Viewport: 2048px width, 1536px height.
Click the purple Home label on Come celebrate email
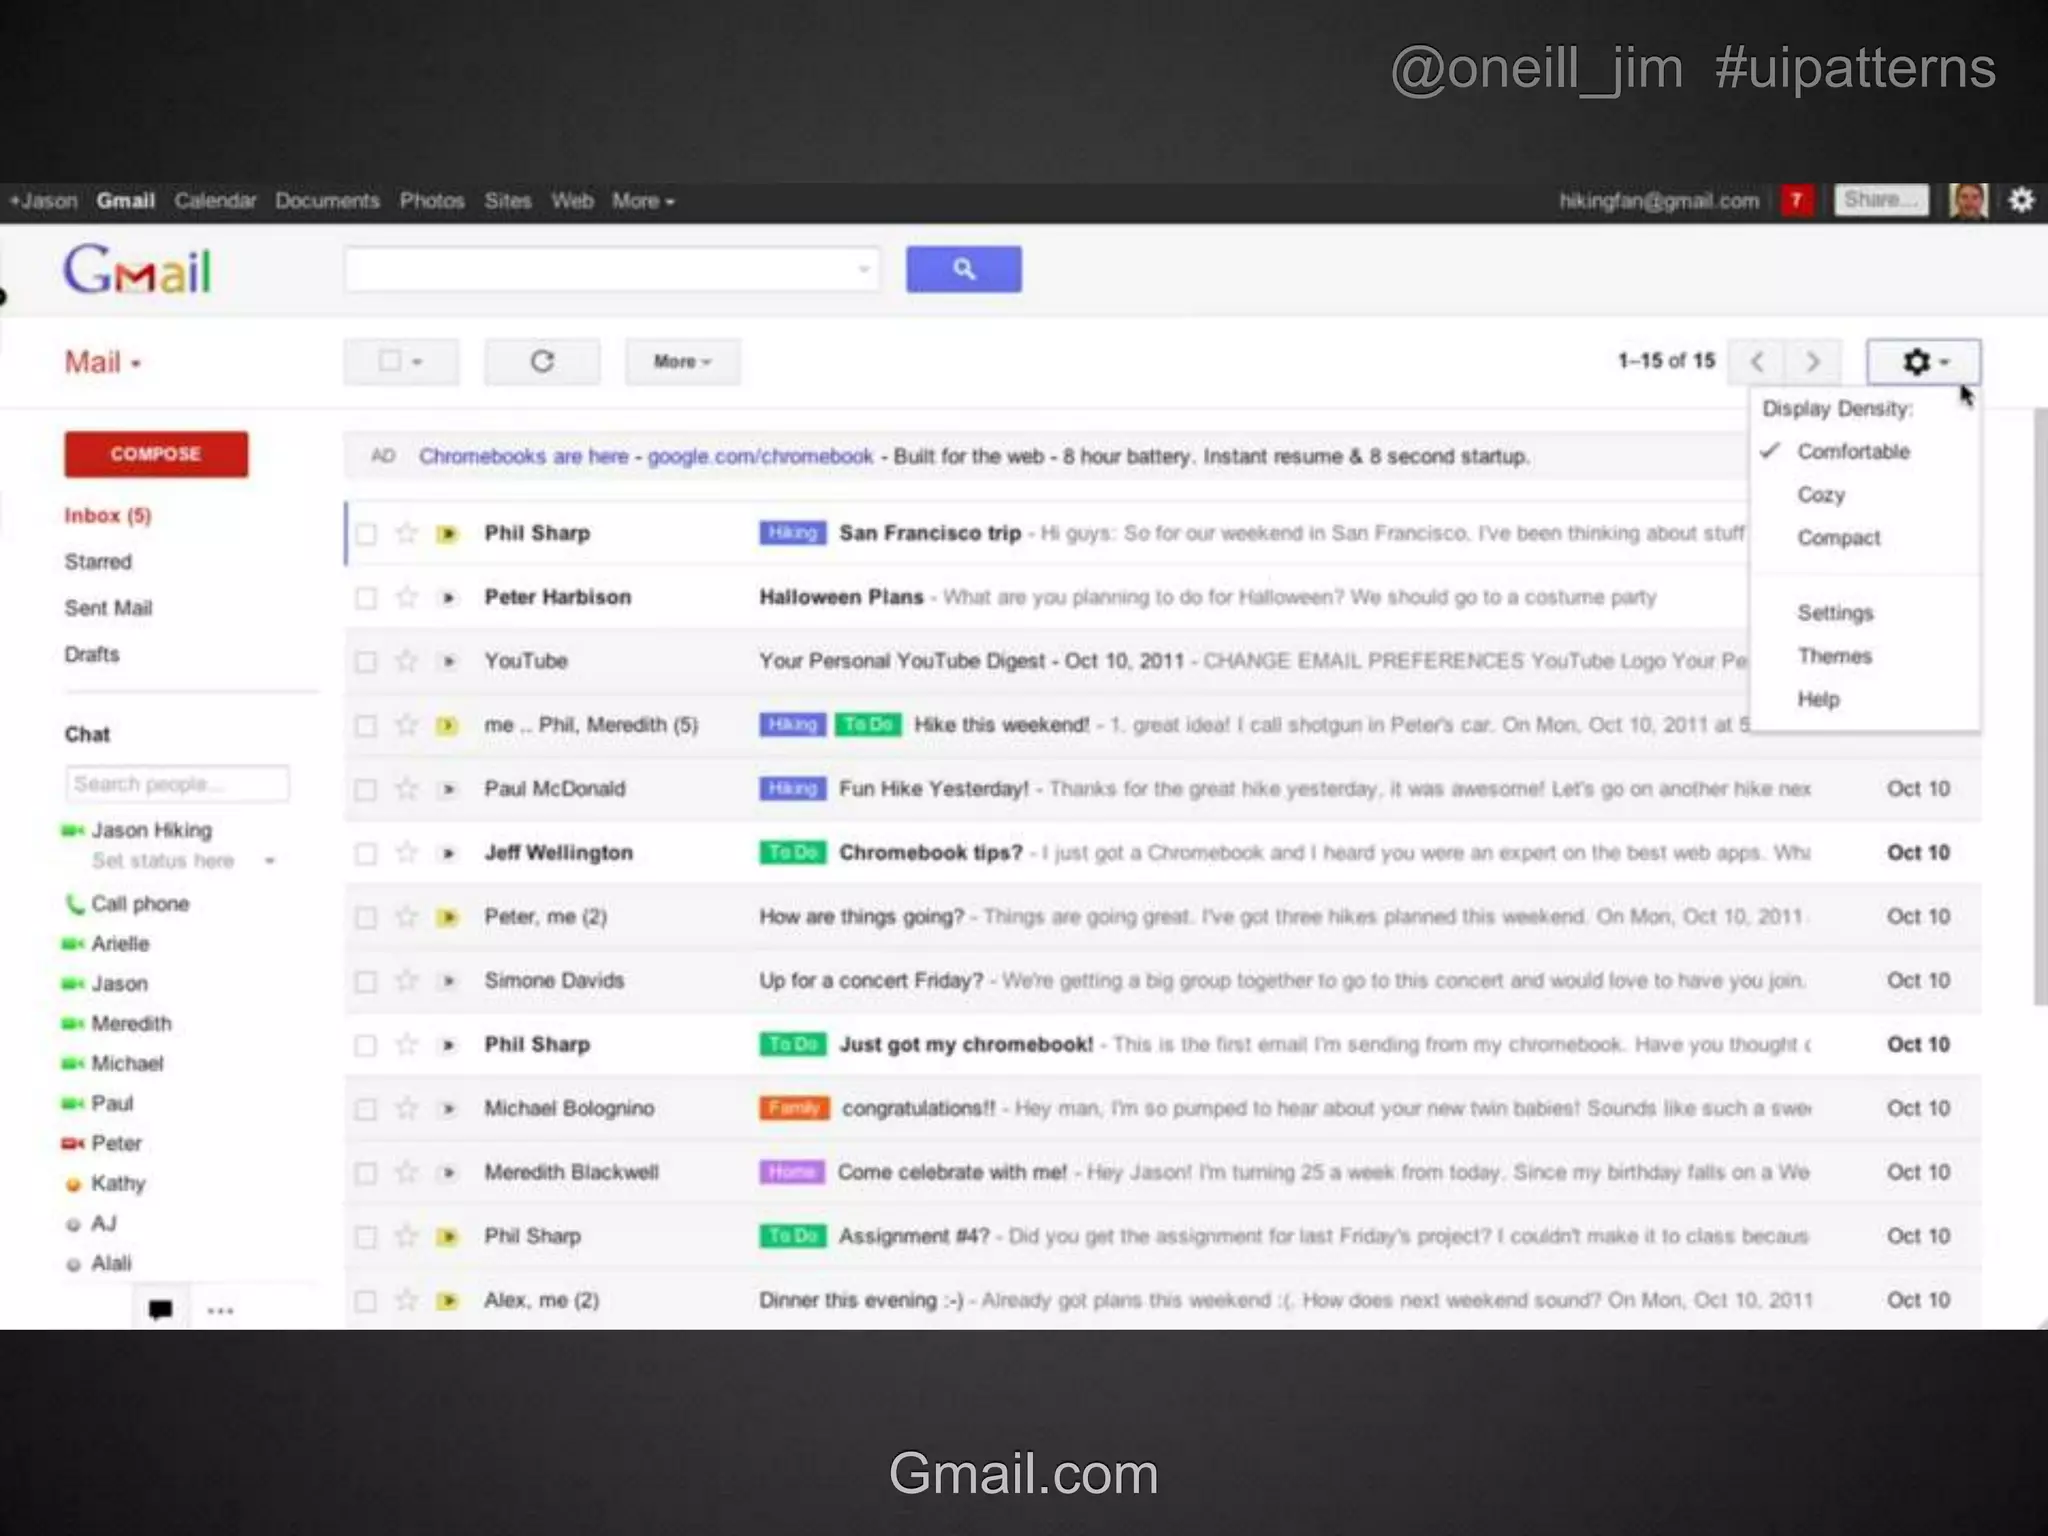pyautogui.click(x=792, y=1172)
